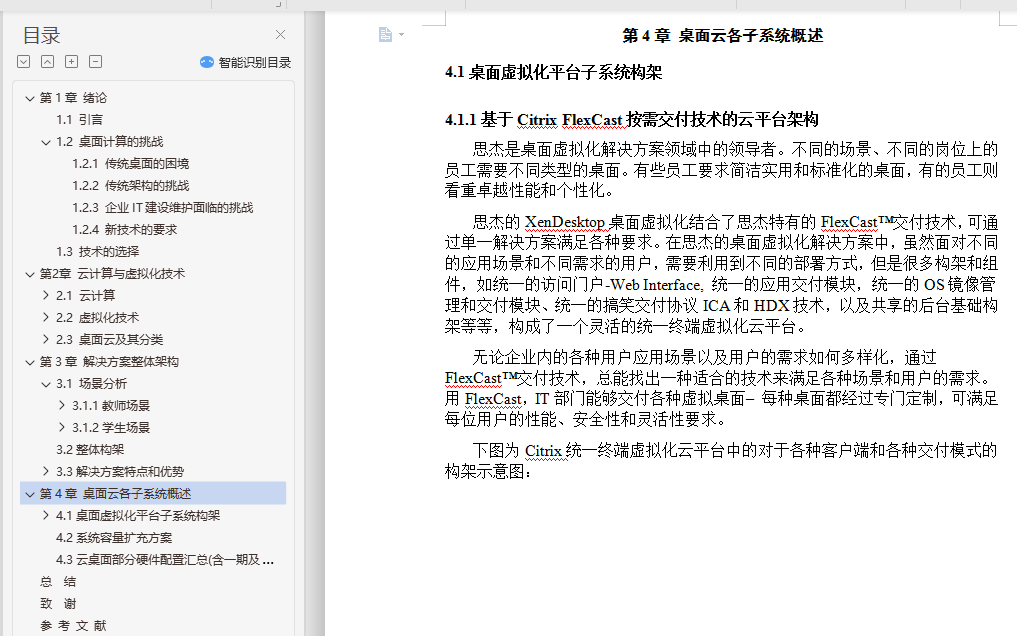Viewport: 1017px width, 636px height.
Task: Go to 1.2.1 传统桌面的困境
Action: pyautogui.click(x=130, y=164)
